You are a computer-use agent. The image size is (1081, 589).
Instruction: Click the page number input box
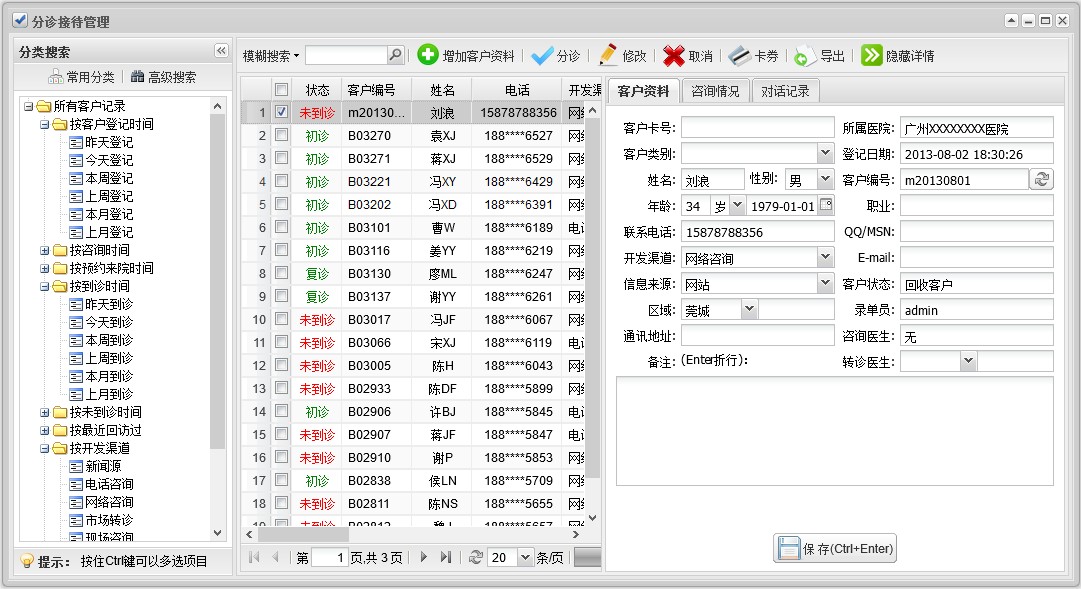(330, 557)
